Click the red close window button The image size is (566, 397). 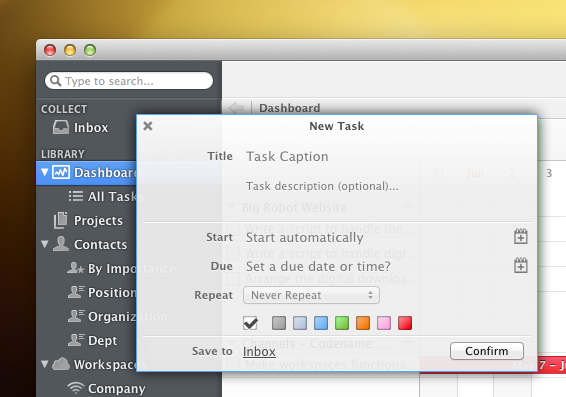click(50, 50)
